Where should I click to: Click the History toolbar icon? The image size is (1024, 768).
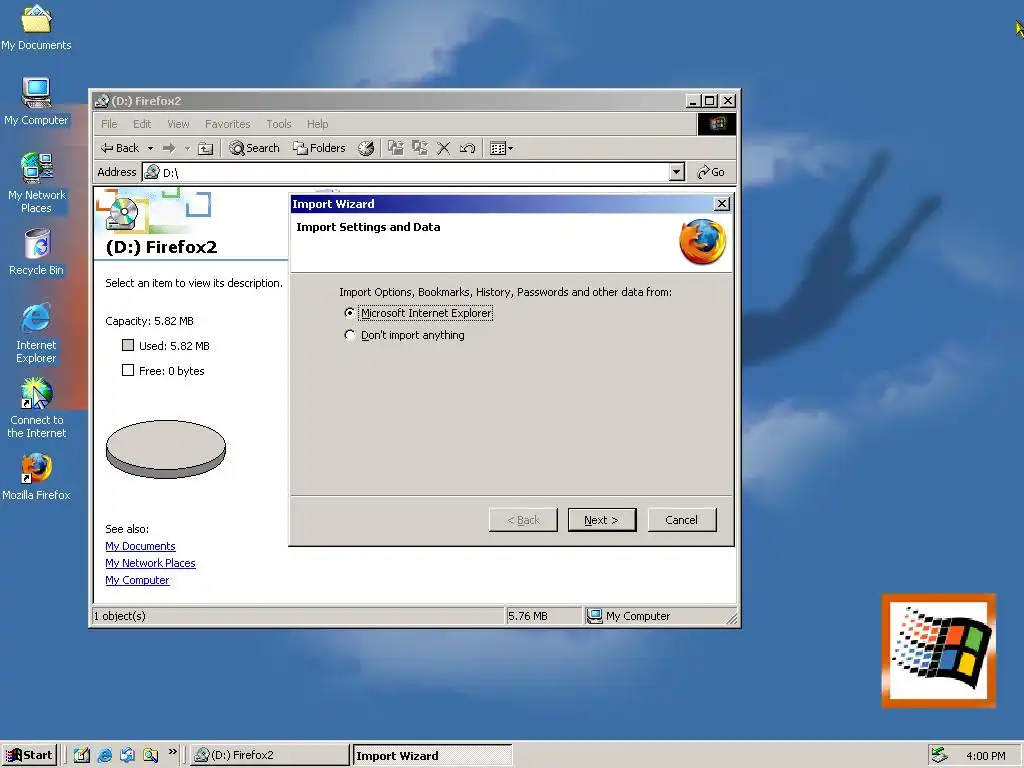coord(366,148)
